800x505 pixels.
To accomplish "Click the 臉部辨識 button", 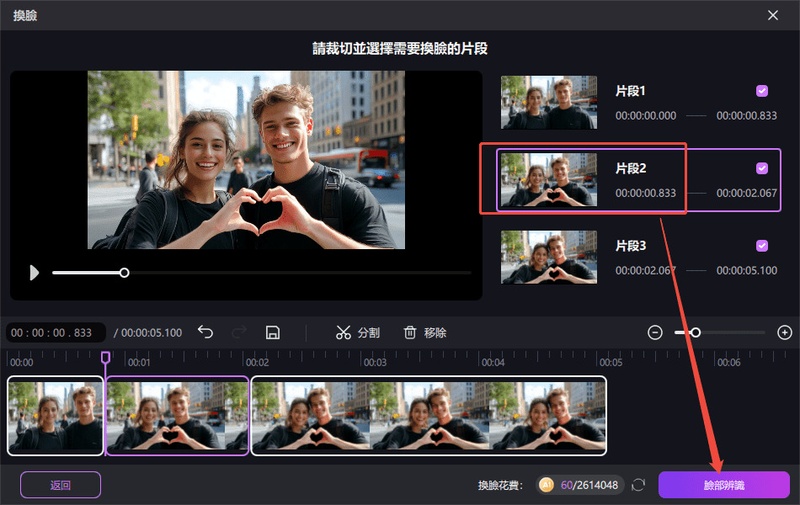I will point(724,485).
